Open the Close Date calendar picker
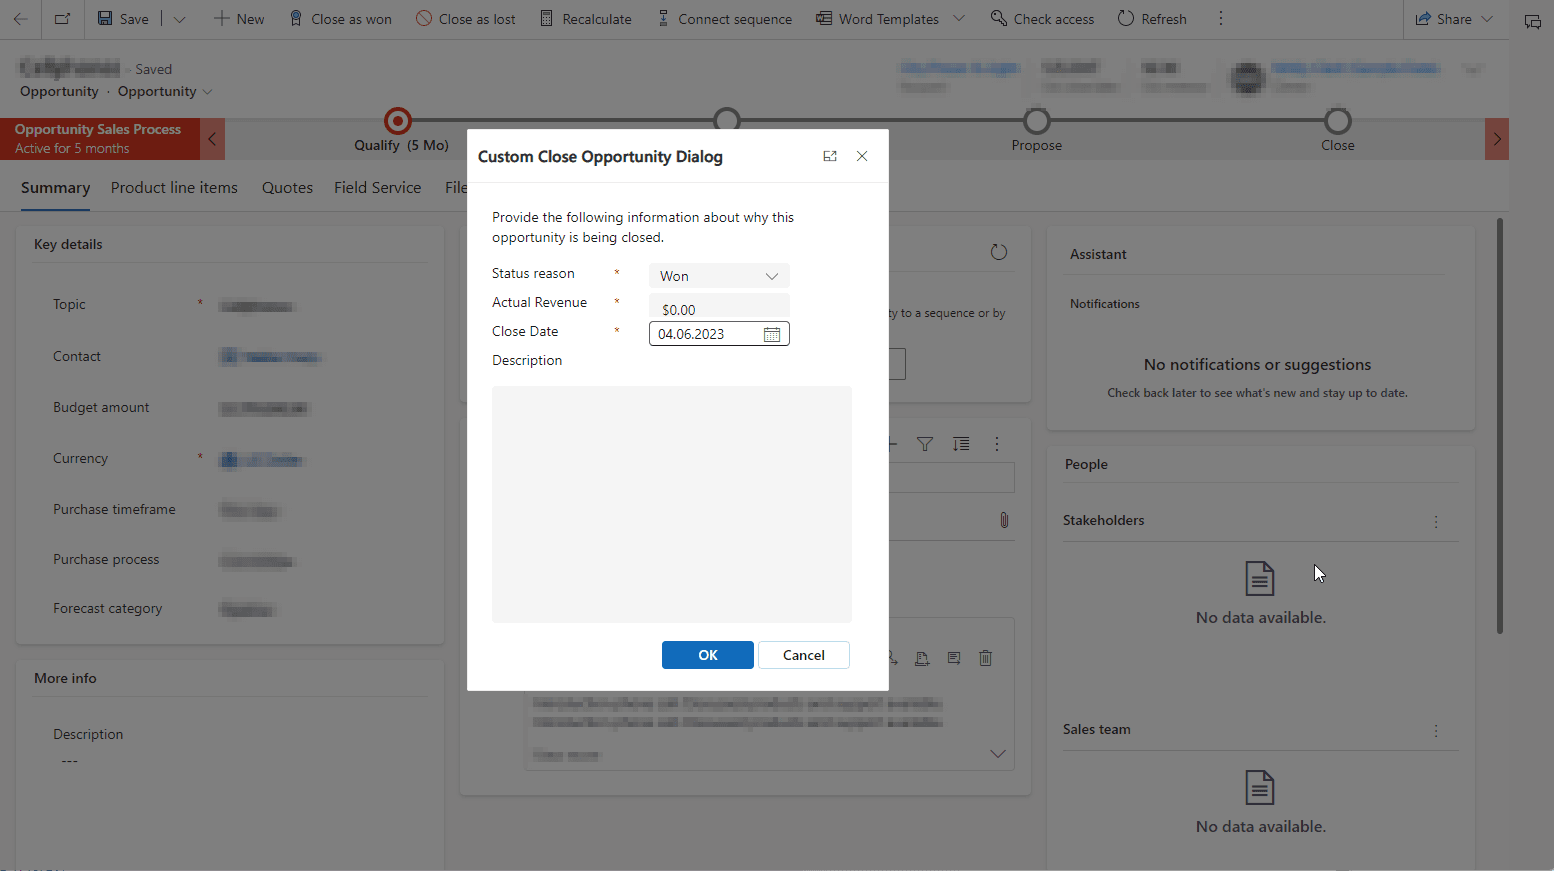The image size is (1554, 871). [771, 333]
